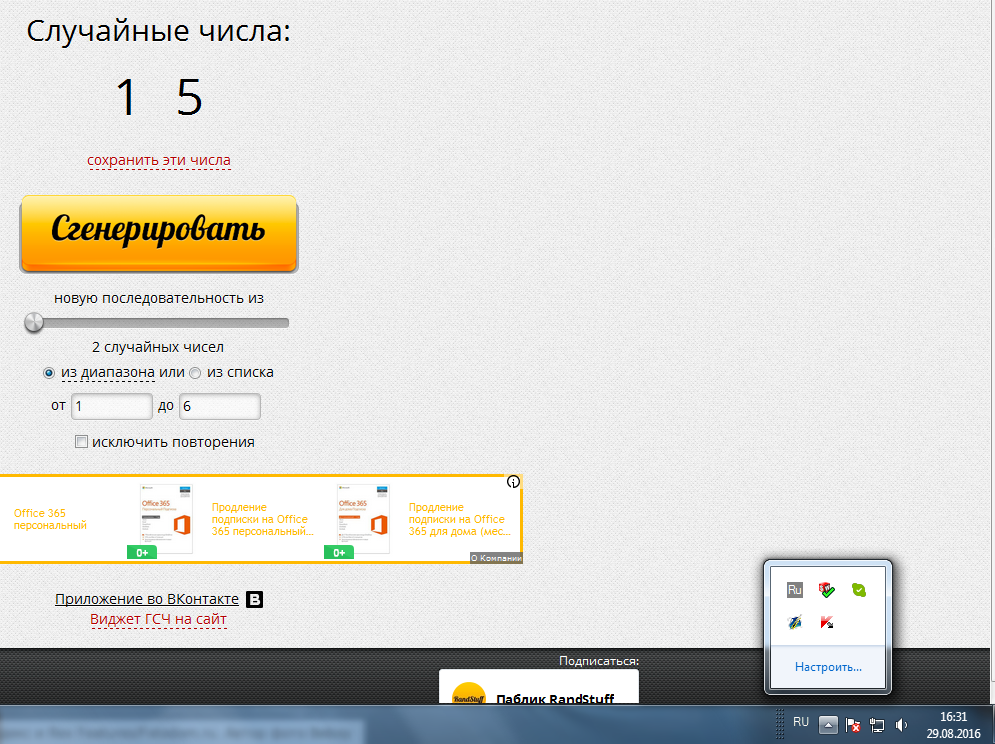Image resolution: width=995 pixels, height=744 pixels.
Task: Open the Kaspersky tray icon
Action: [x=827, y=622]
